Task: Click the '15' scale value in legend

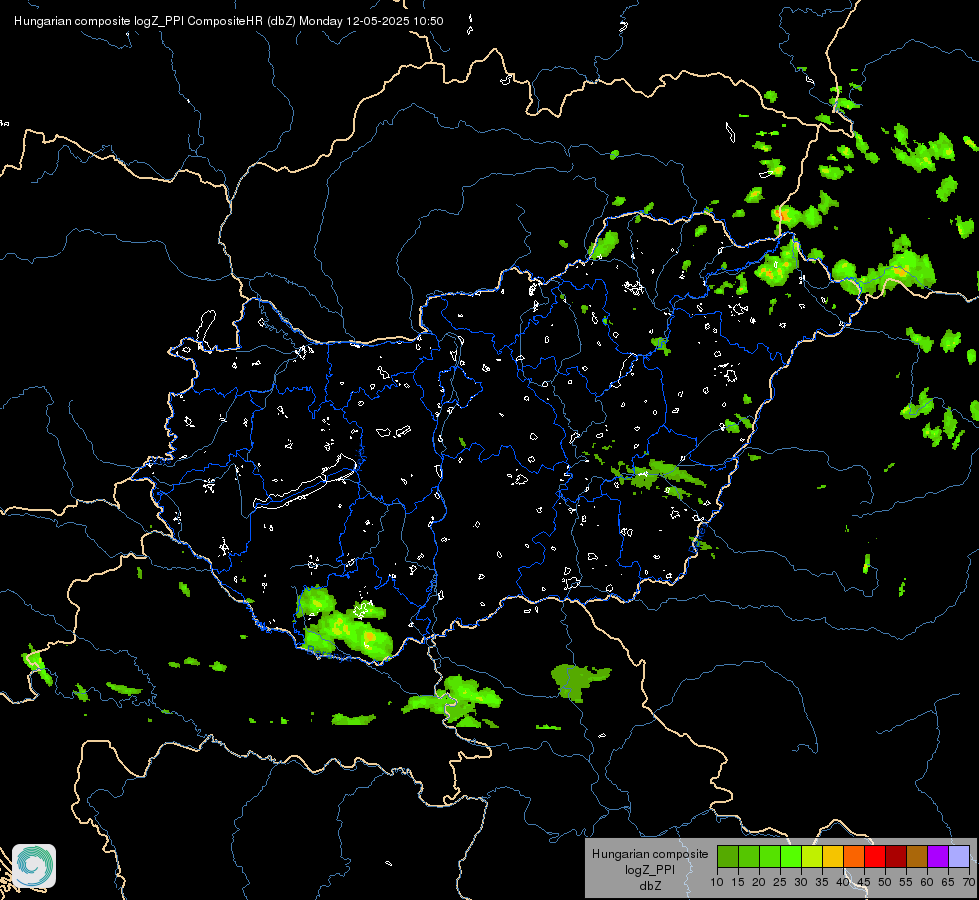Action: coord(738,882)
